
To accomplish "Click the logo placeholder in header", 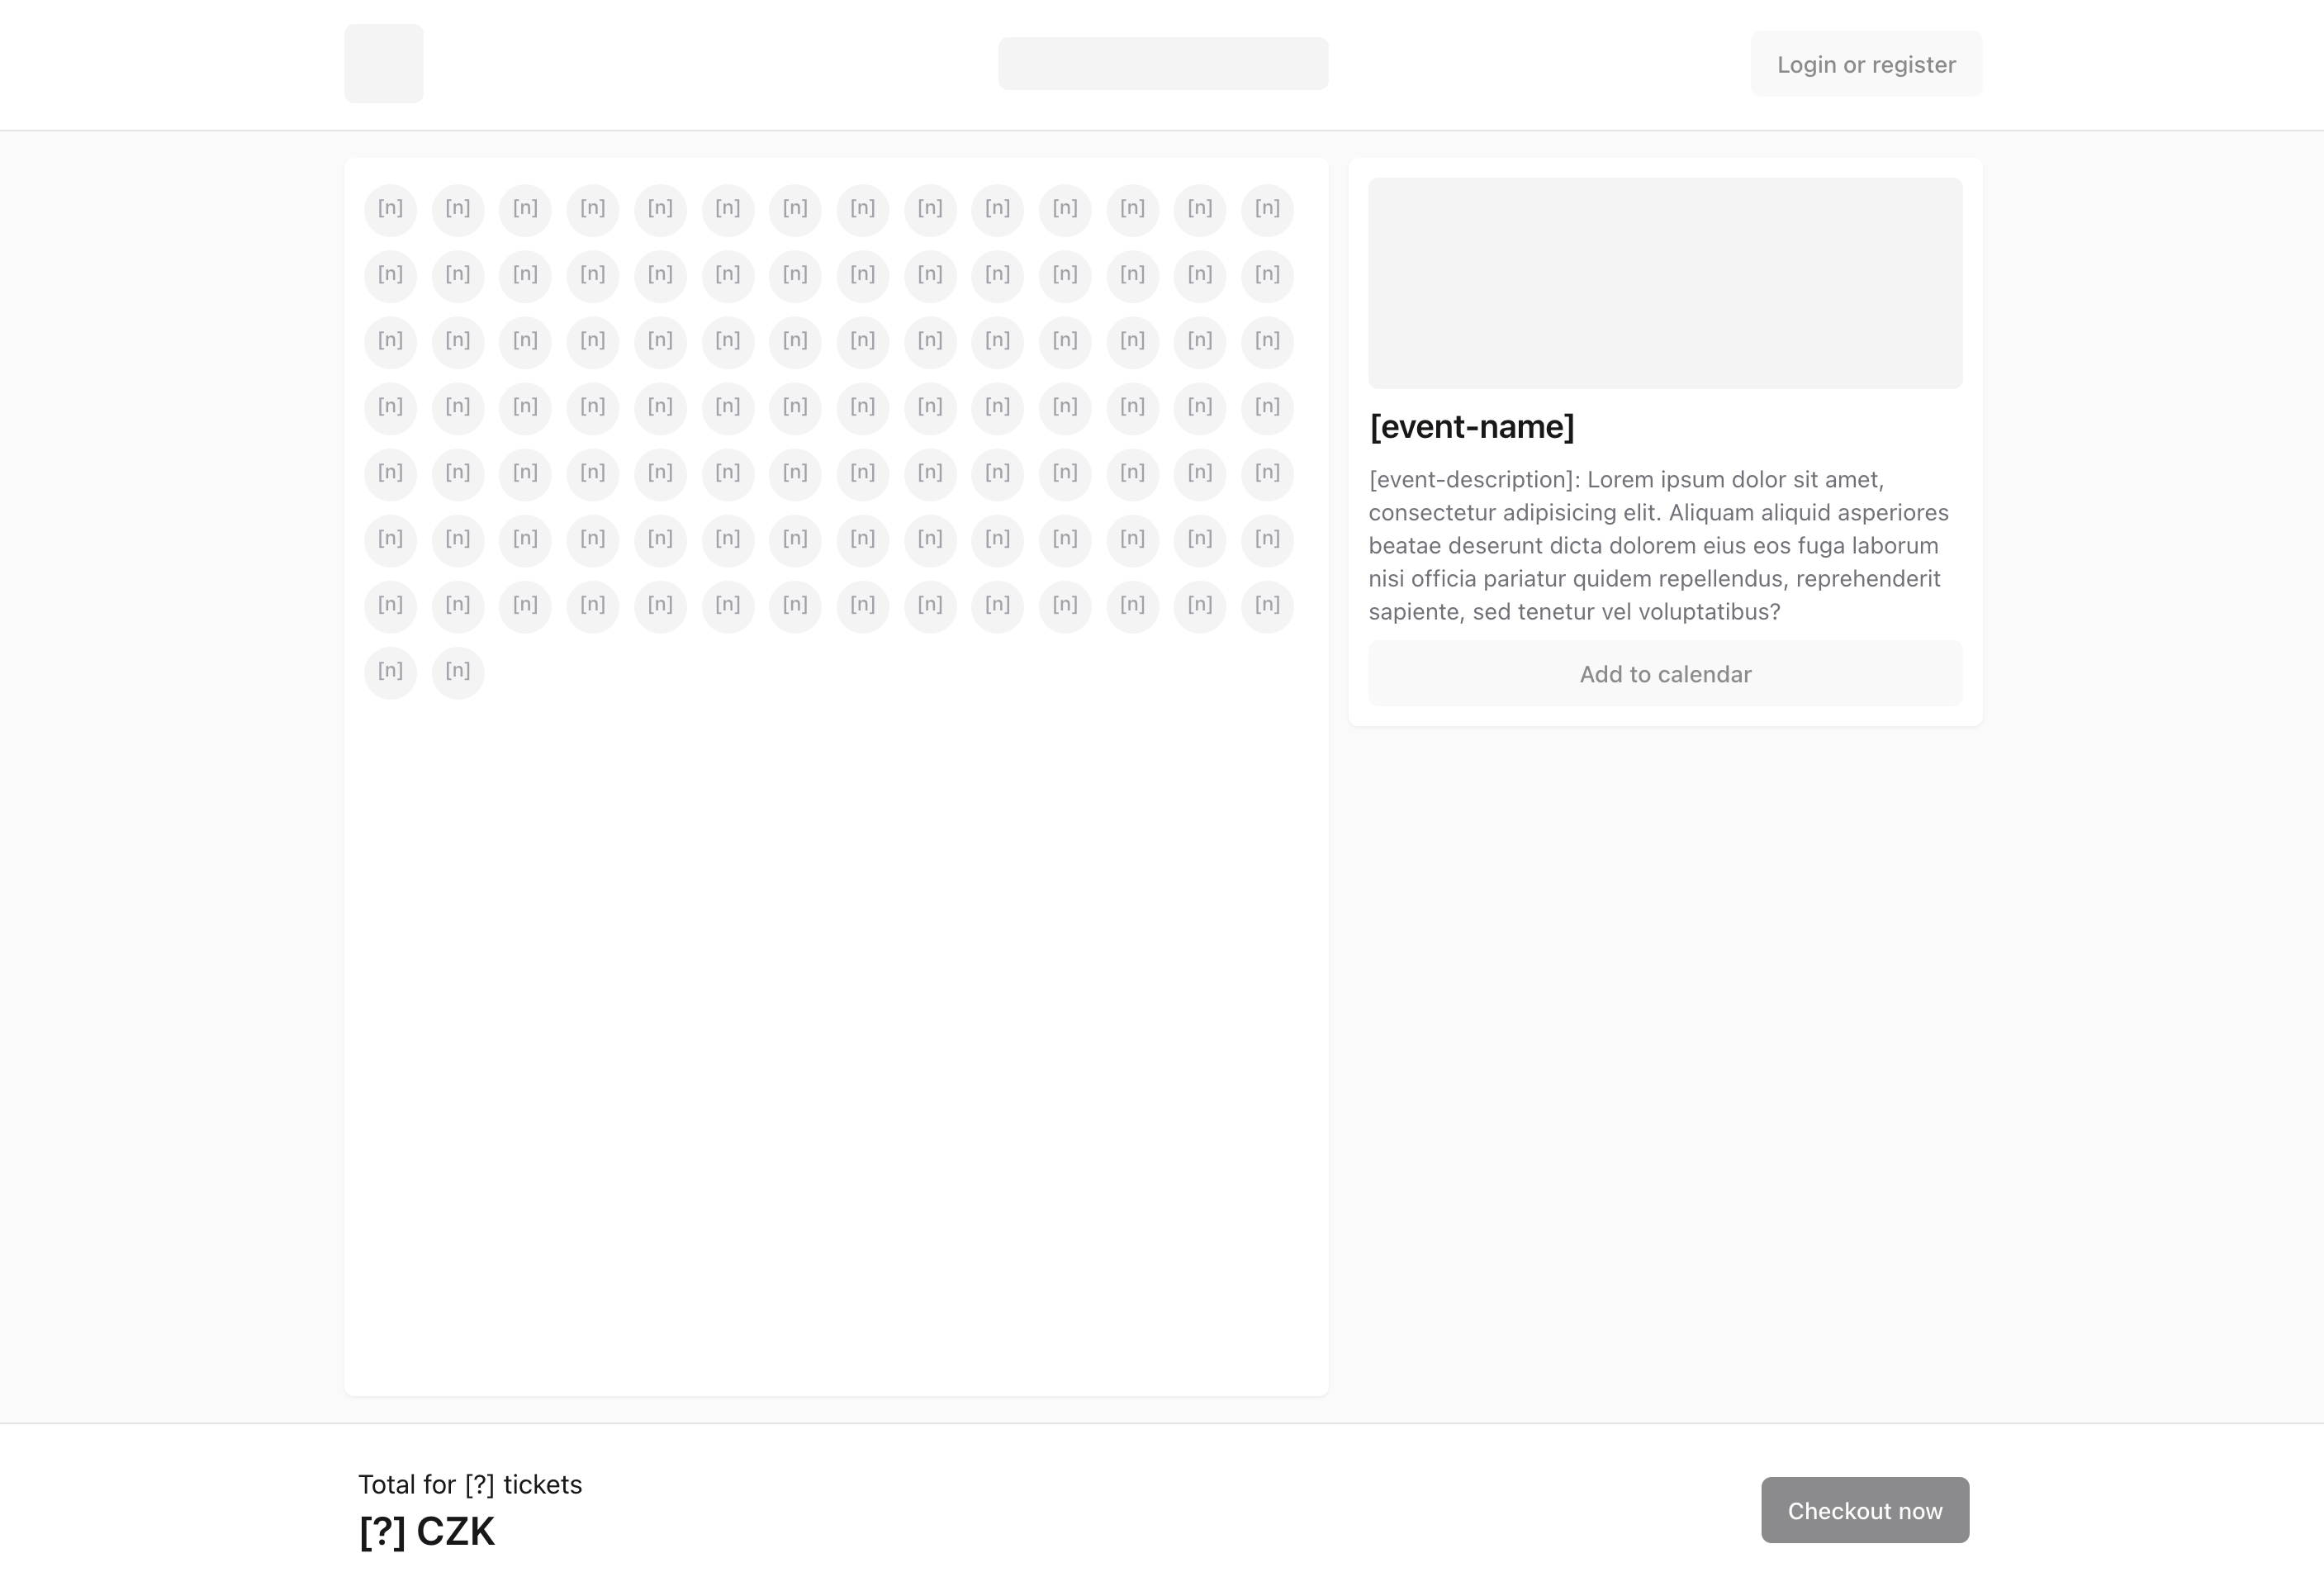I will point(384,64).
